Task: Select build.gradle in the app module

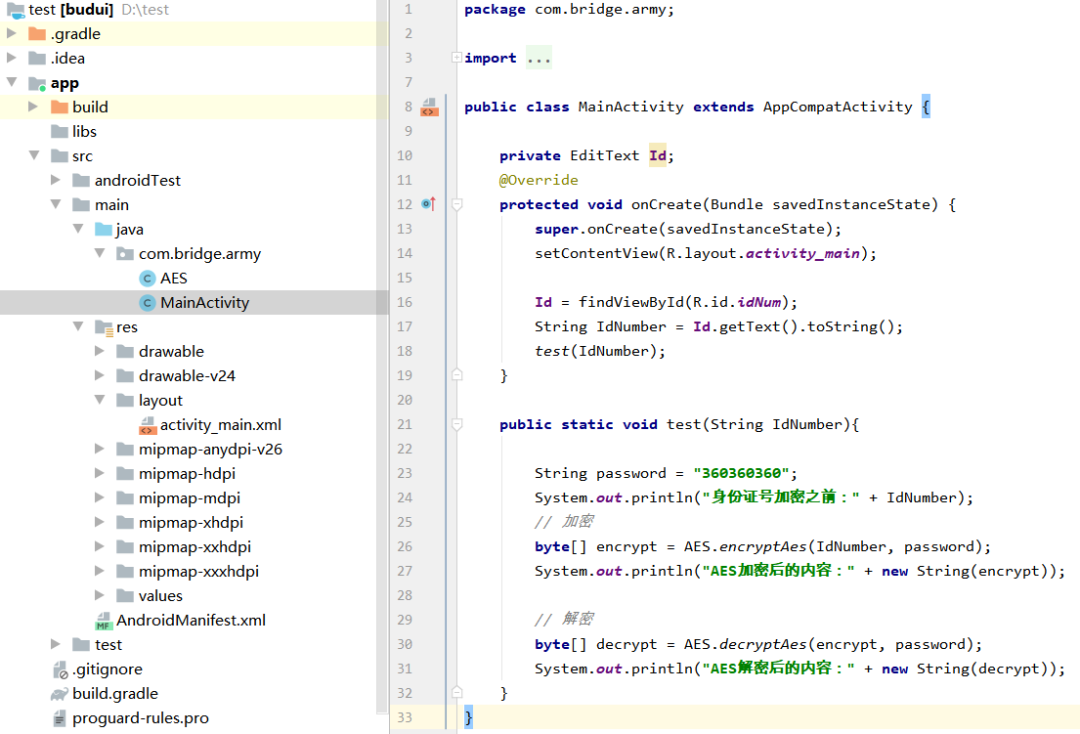Action: 115,693
